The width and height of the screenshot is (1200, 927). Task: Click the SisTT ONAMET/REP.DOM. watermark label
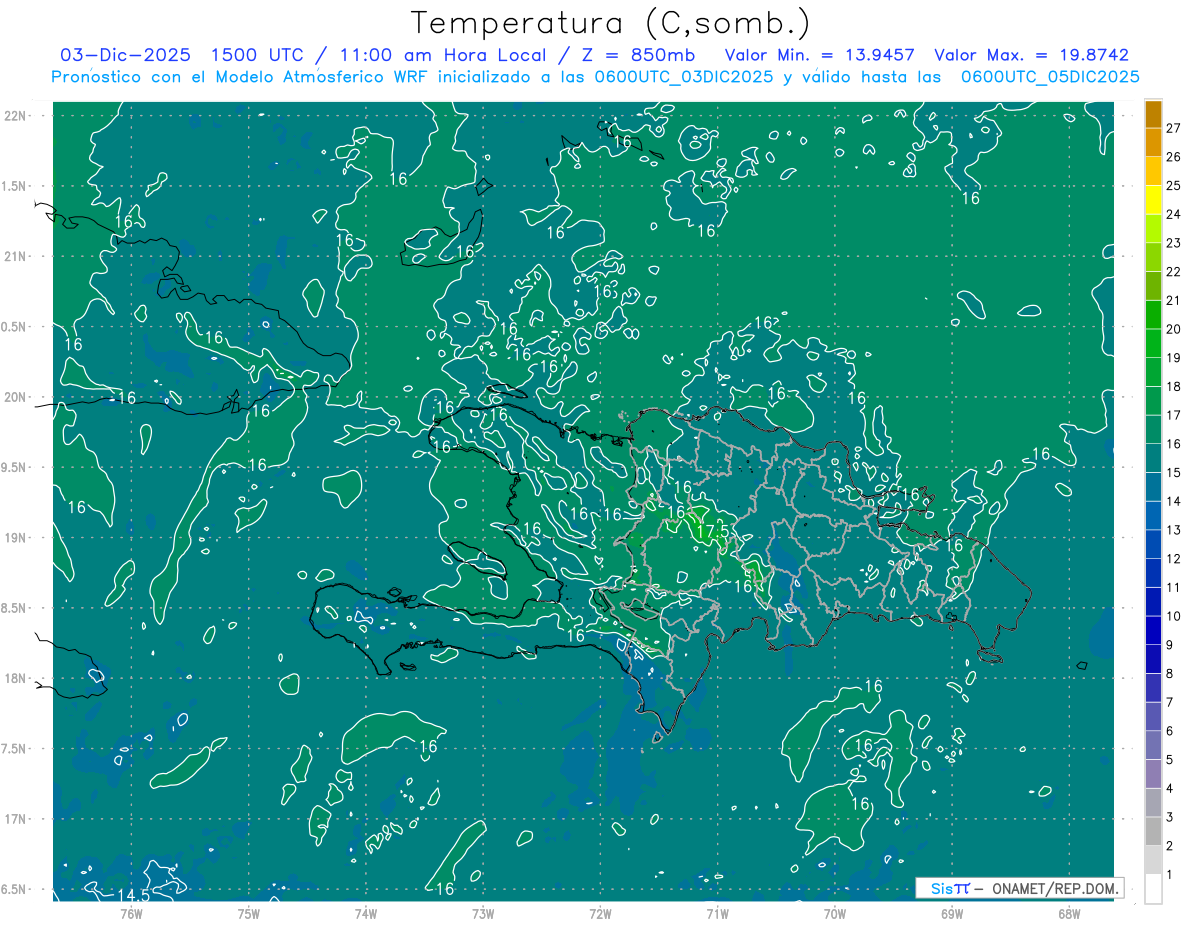(x=1019, y=888)
